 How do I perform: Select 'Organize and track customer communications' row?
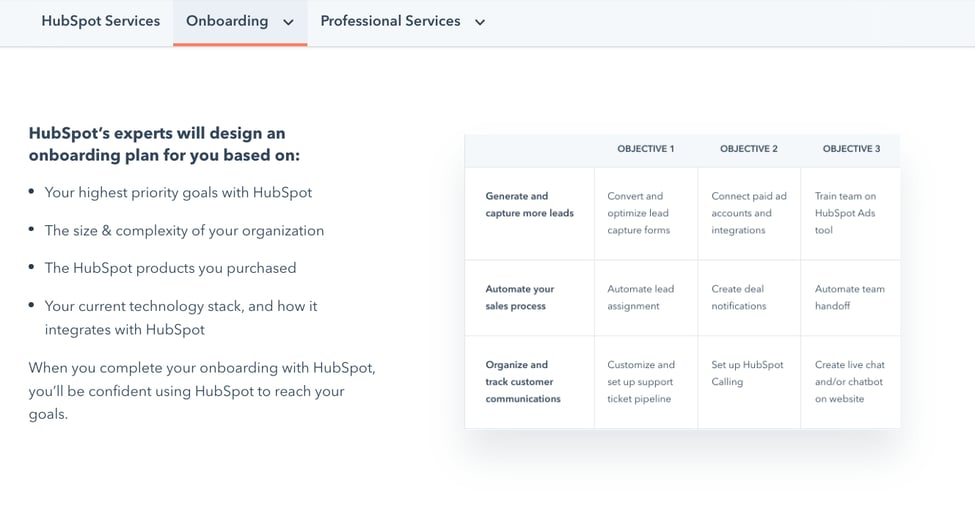coord(523,382)
